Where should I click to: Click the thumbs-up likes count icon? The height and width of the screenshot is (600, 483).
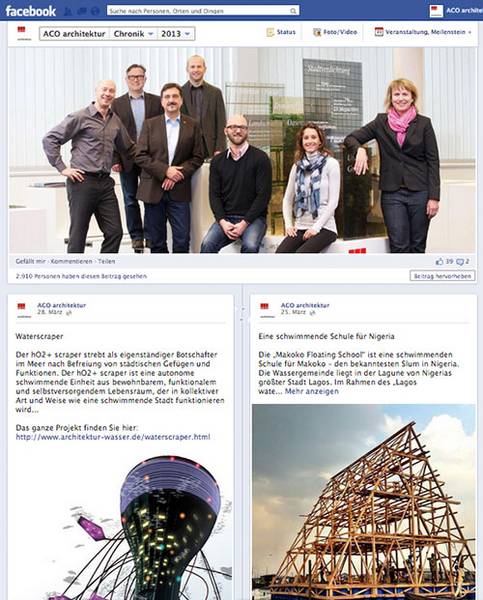(439, 262)
